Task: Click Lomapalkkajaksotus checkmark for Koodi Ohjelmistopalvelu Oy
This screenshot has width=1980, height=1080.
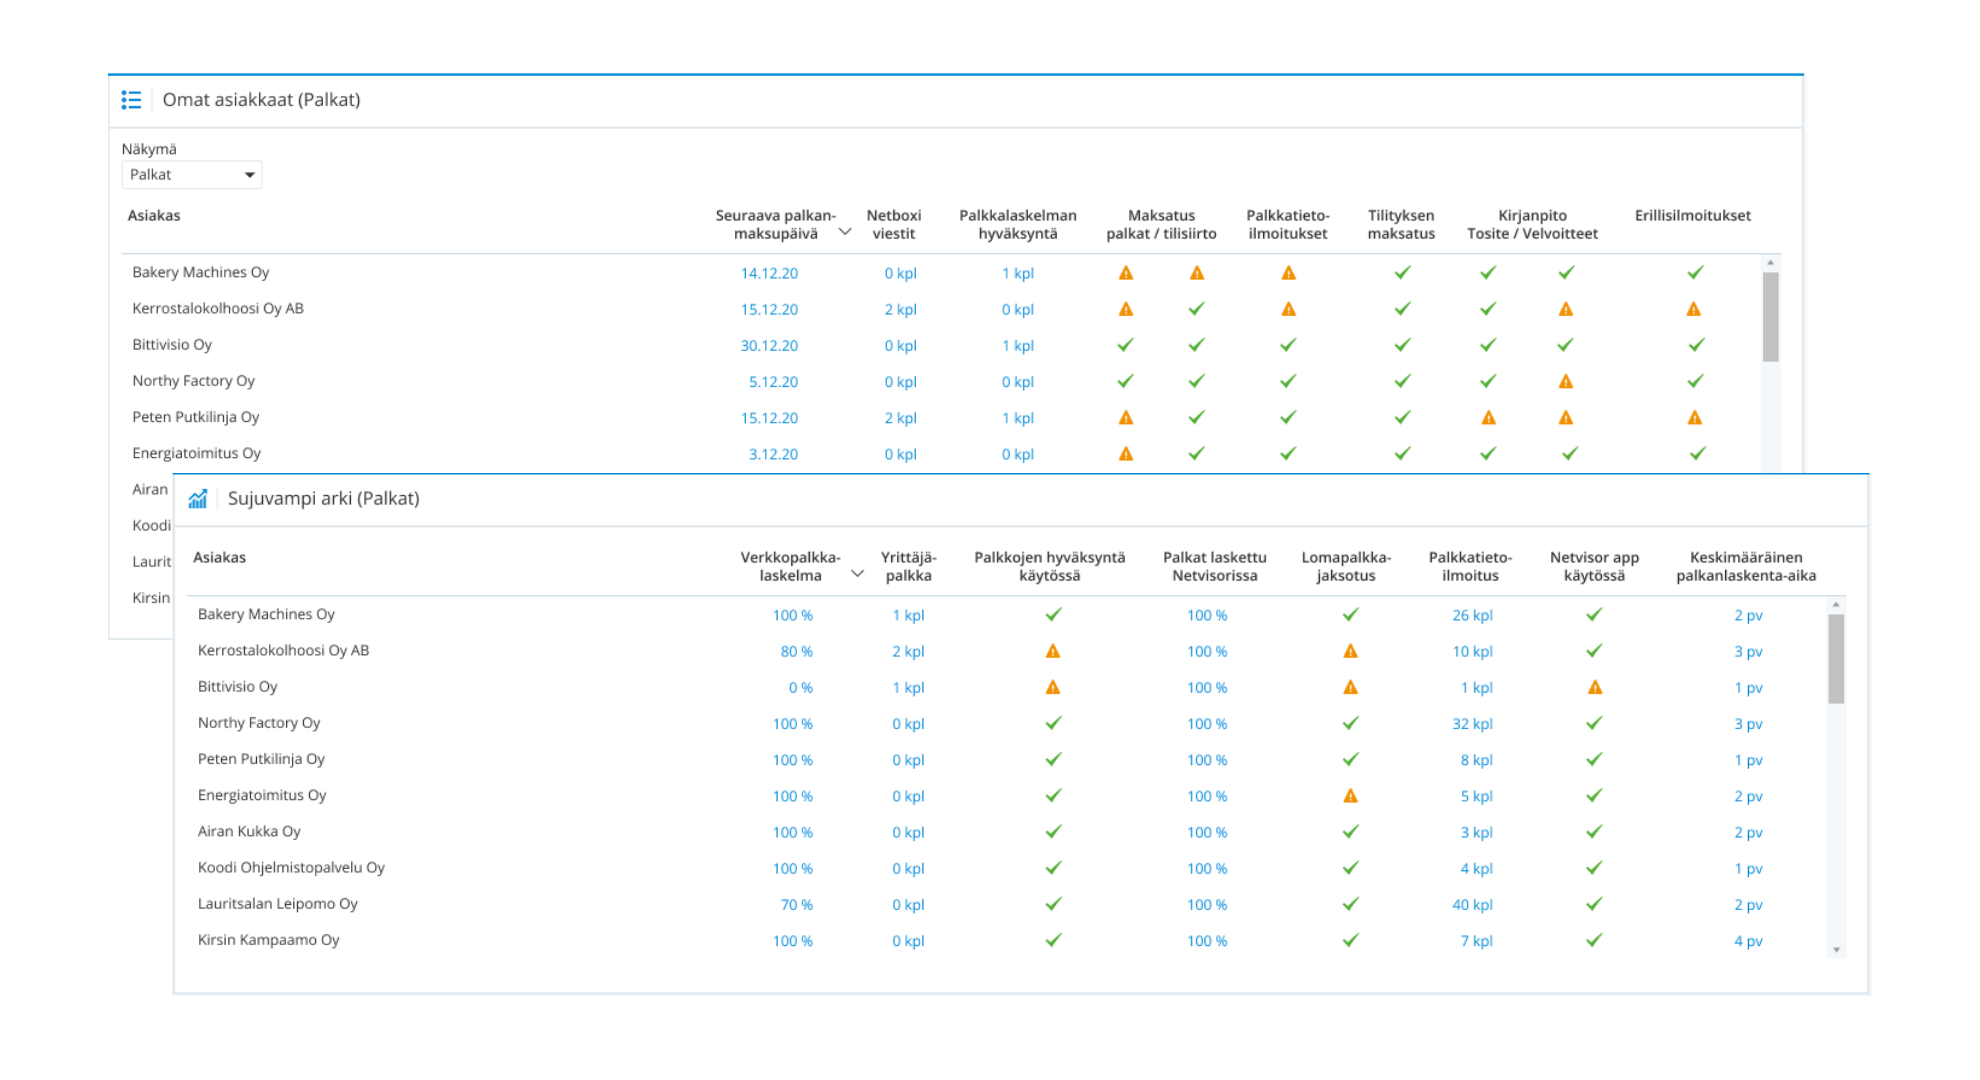Action: pyautogui.click(x=1350, y=868)
